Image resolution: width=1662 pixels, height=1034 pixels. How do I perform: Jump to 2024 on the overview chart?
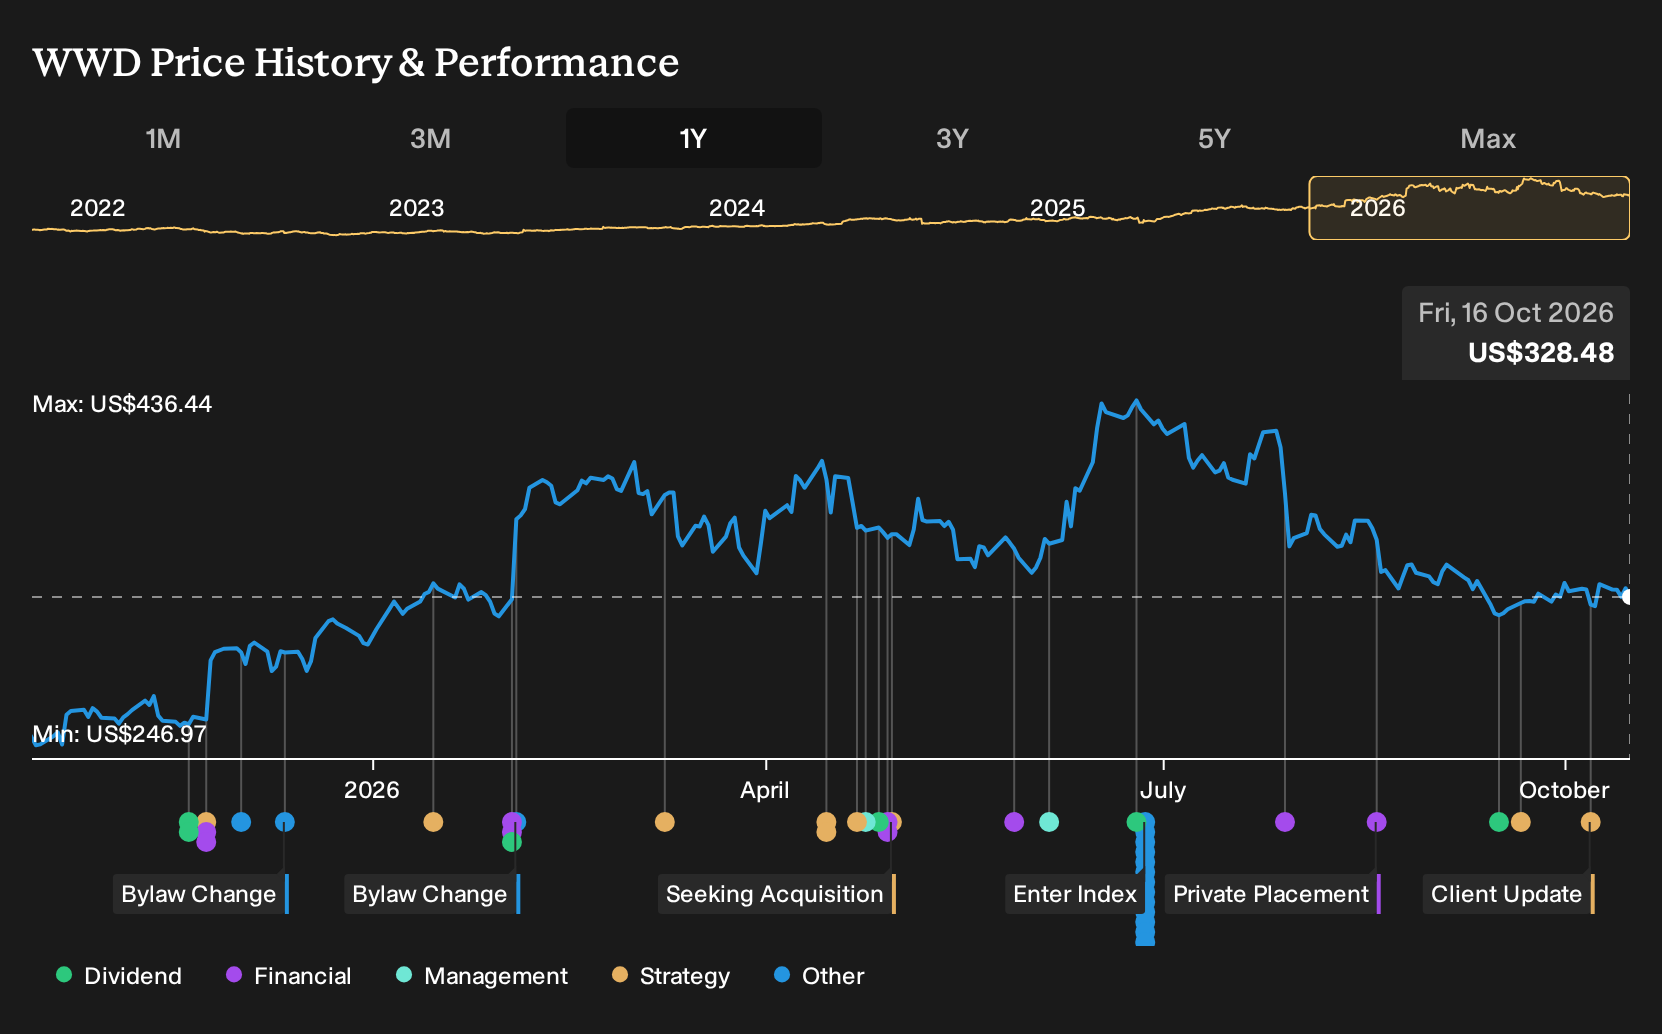[737, 208]
